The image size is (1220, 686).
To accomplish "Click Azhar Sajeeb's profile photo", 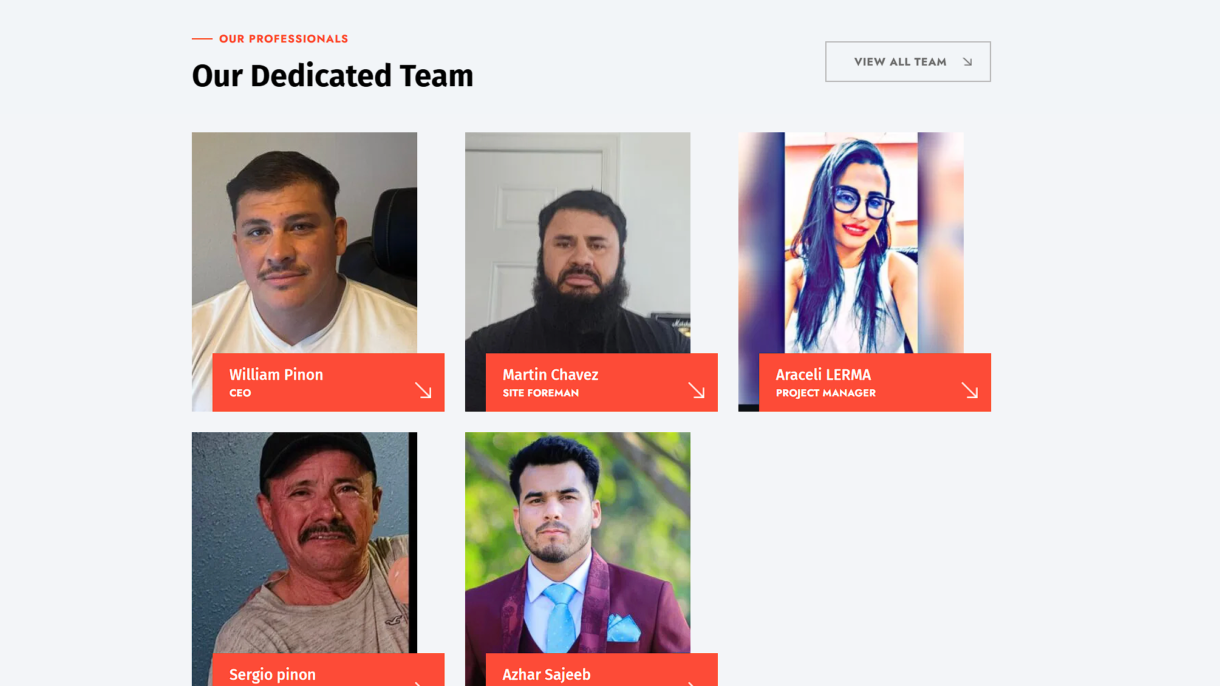I will click(577, 543).
